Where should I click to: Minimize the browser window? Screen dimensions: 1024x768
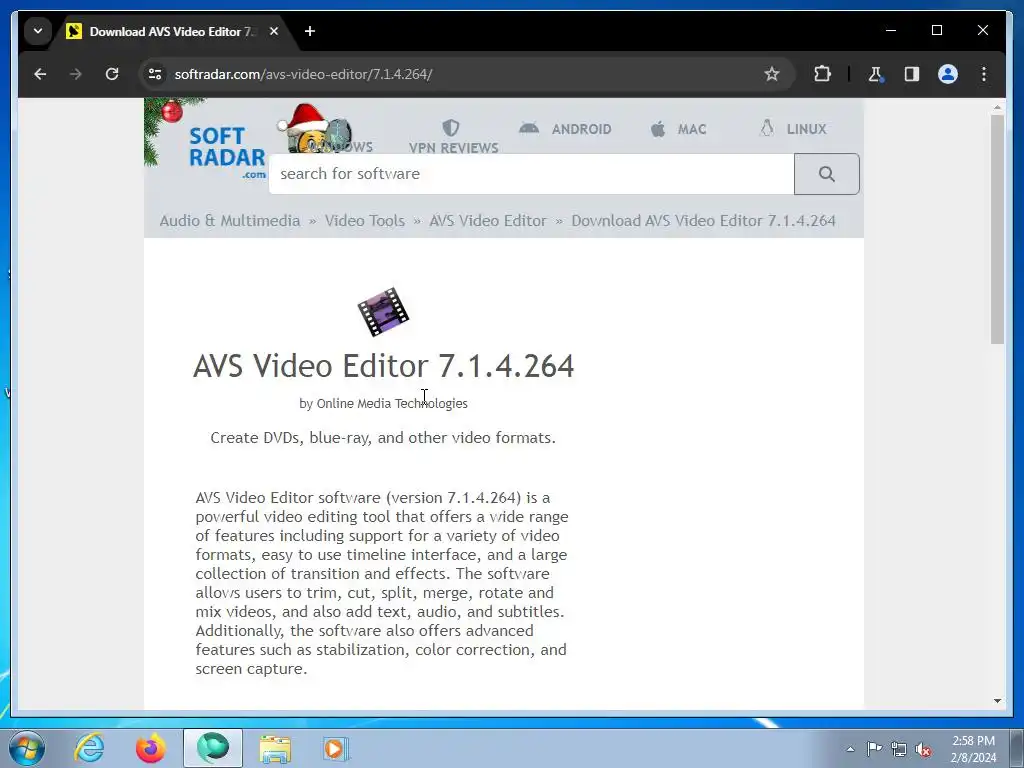(891, 30)
